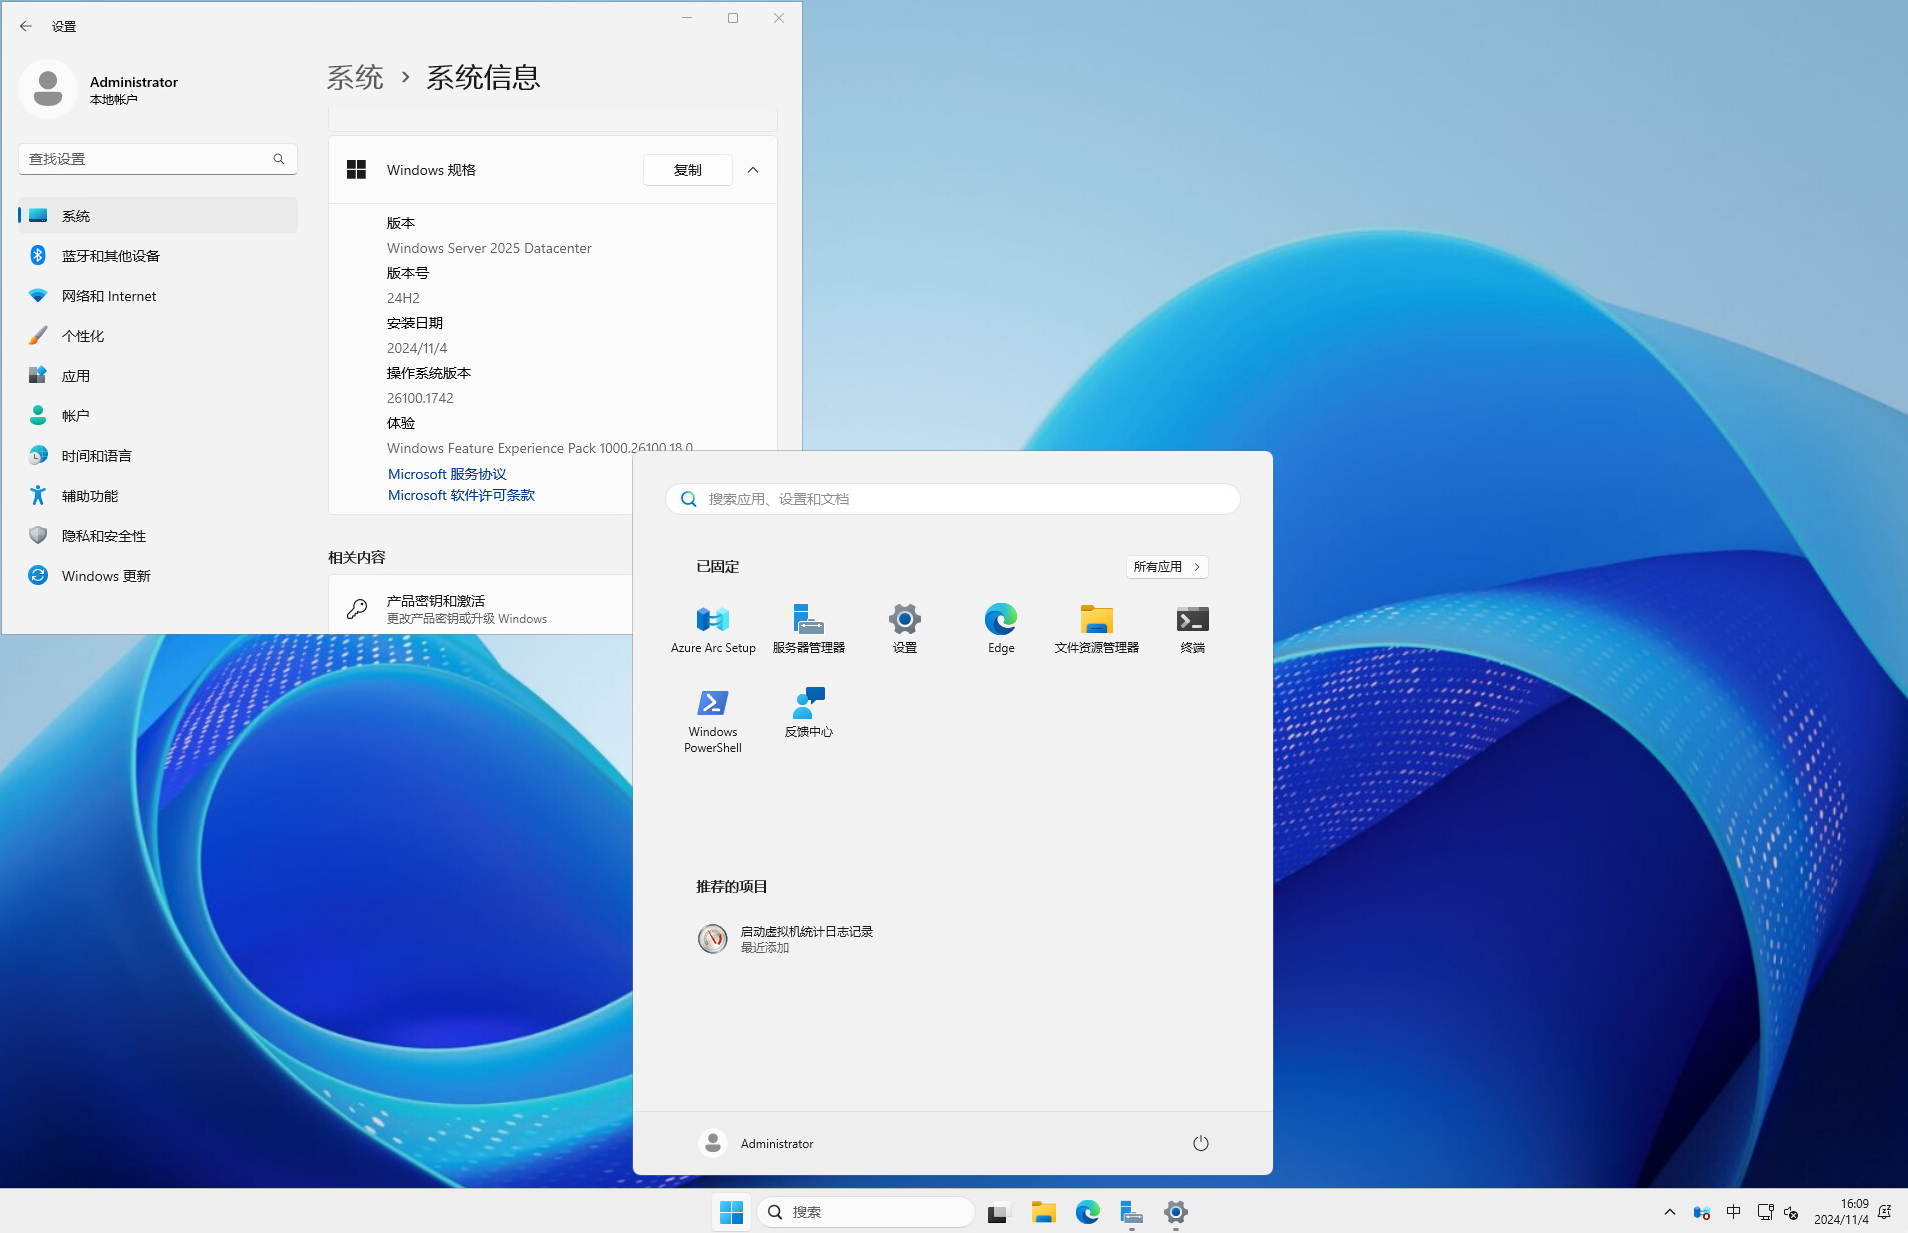Viewport: 1908px width, 1233px height.
Task: Open Edge from the taskbar
Action: (1087, 1212)
